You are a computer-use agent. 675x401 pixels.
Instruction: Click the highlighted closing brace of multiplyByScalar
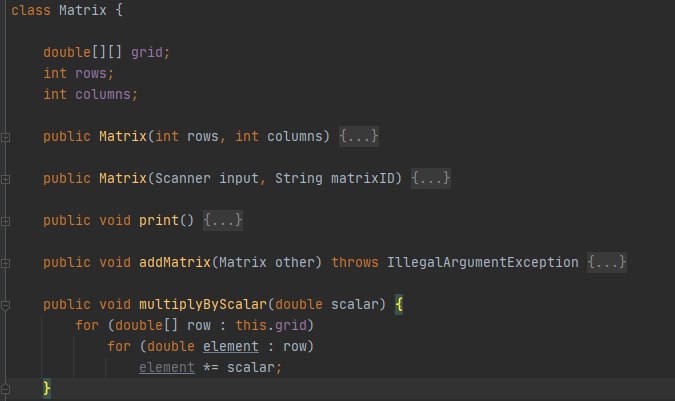coord(47,388)
